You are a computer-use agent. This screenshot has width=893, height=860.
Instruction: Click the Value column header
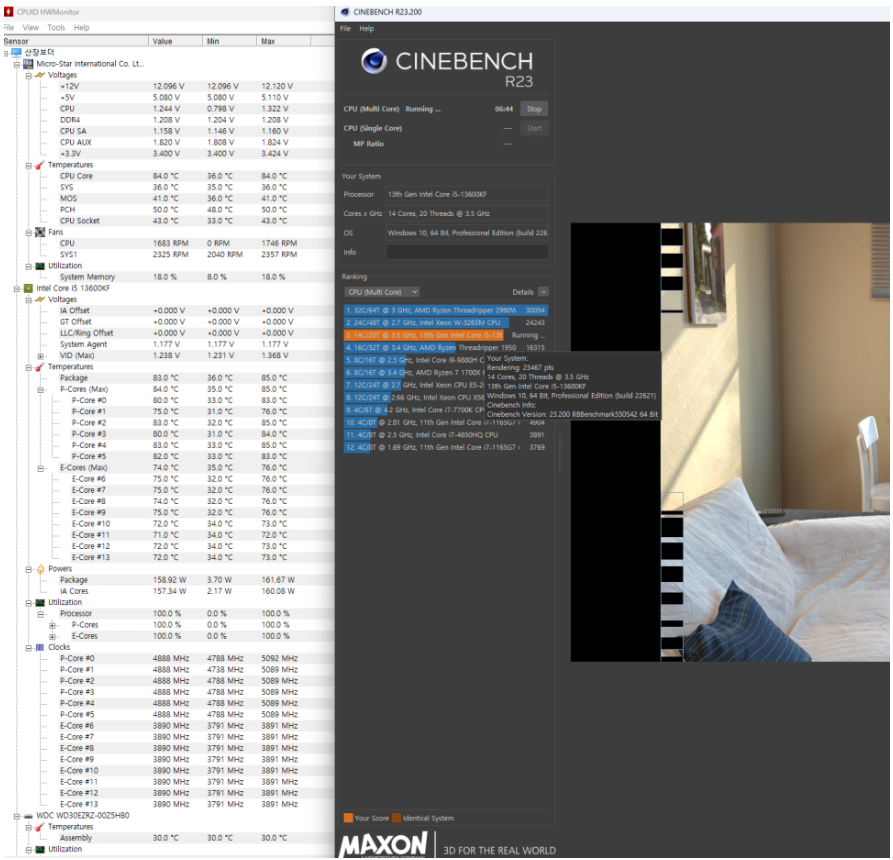point(175,41)
